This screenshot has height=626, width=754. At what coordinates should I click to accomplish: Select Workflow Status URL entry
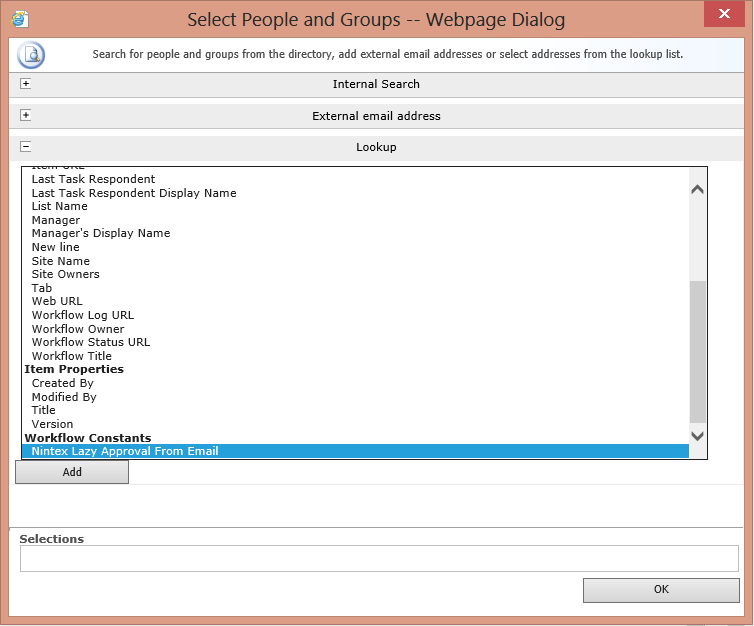91,342
